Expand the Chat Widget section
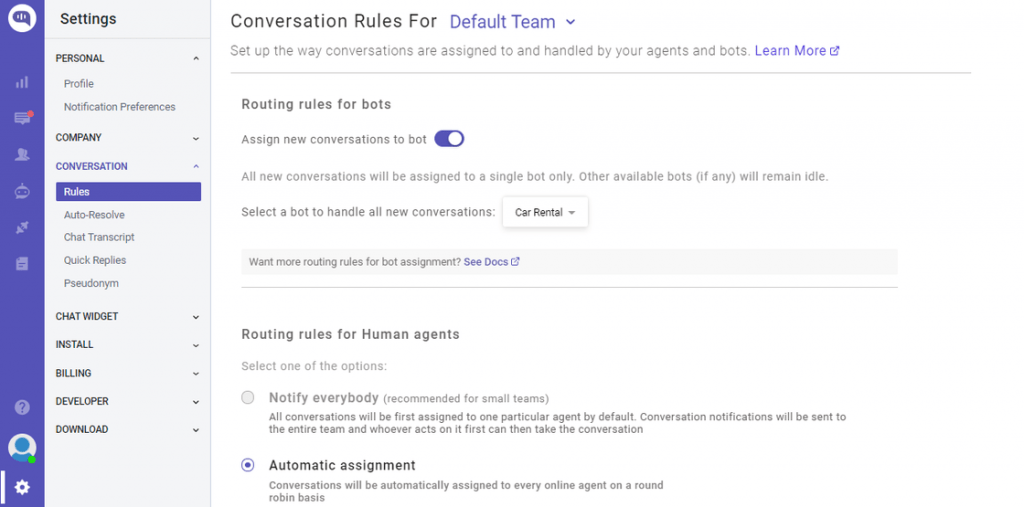This screenshot has width=1024, height=507. [127, 316]
